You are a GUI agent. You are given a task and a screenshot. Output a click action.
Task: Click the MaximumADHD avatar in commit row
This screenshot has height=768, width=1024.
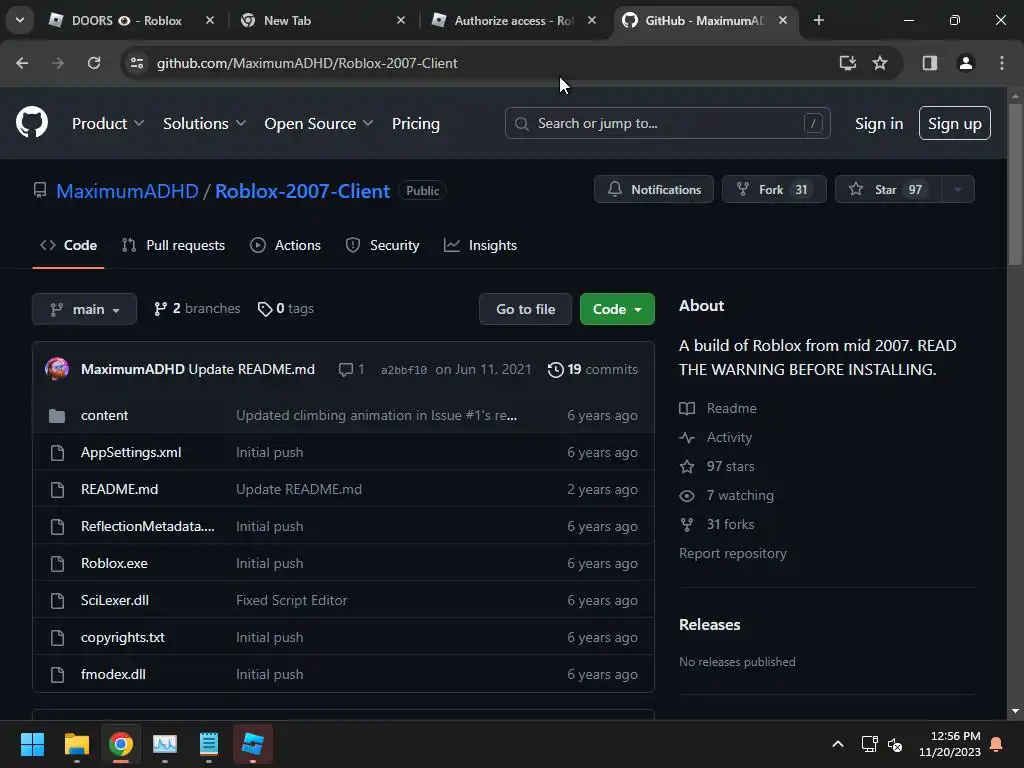click(57, 369)
